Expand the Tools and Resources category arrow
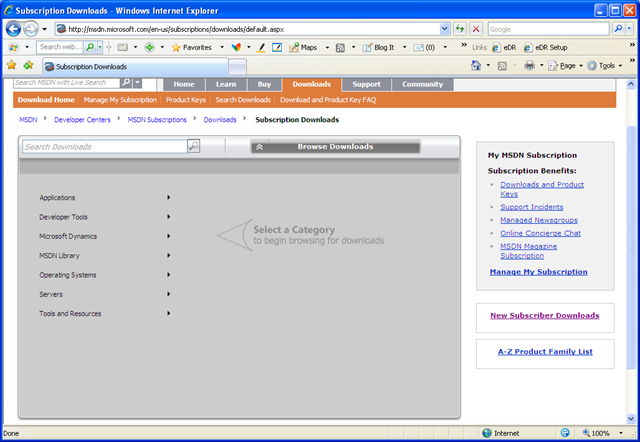The image size is (640, 442). [169, 313]
